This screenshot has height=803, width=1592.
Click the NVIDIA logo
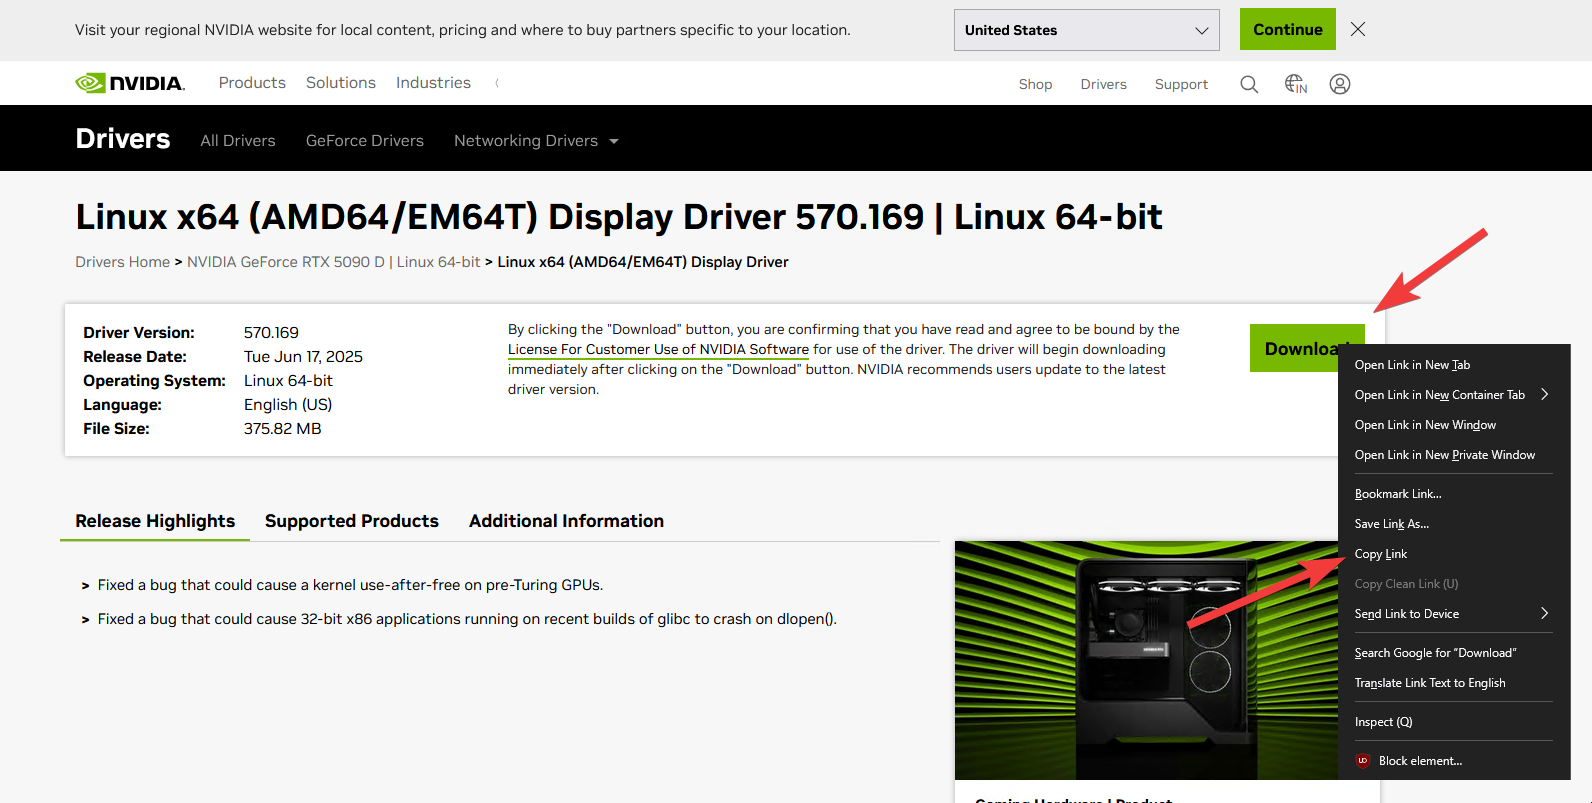[130, 83]
